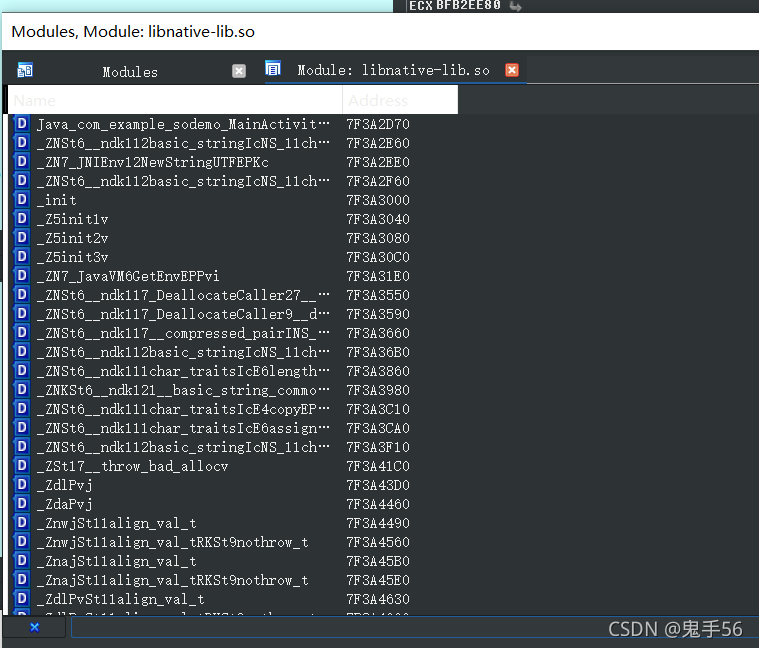Select the _Z5init2v function name
The height and width of the screenshot is (648, 759).
(73, 238)
